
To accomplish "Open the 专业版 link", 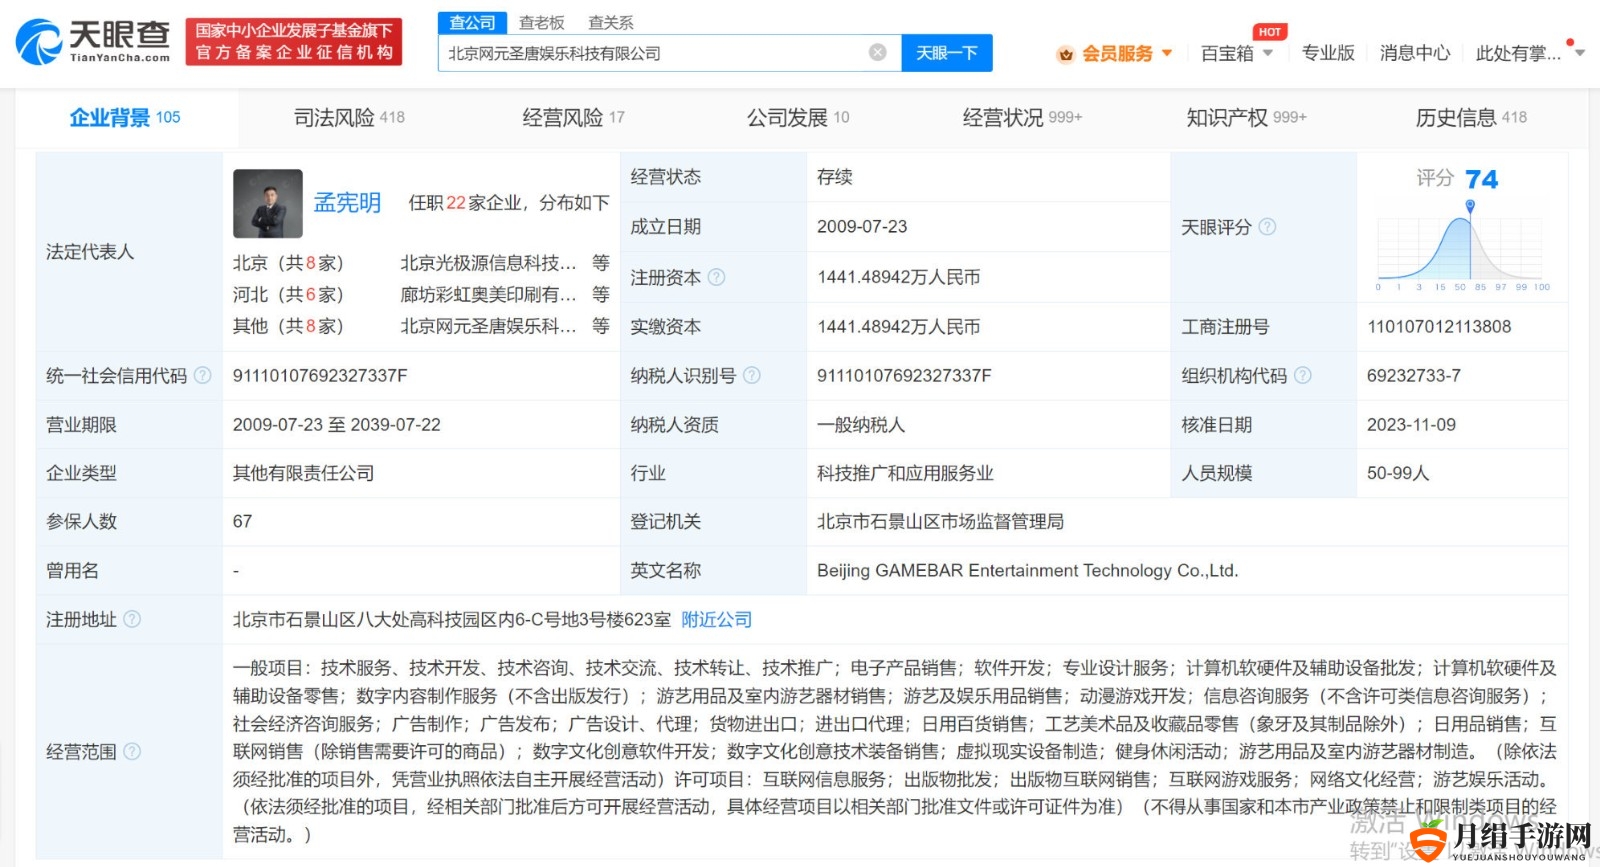I will pos(1328,53).
